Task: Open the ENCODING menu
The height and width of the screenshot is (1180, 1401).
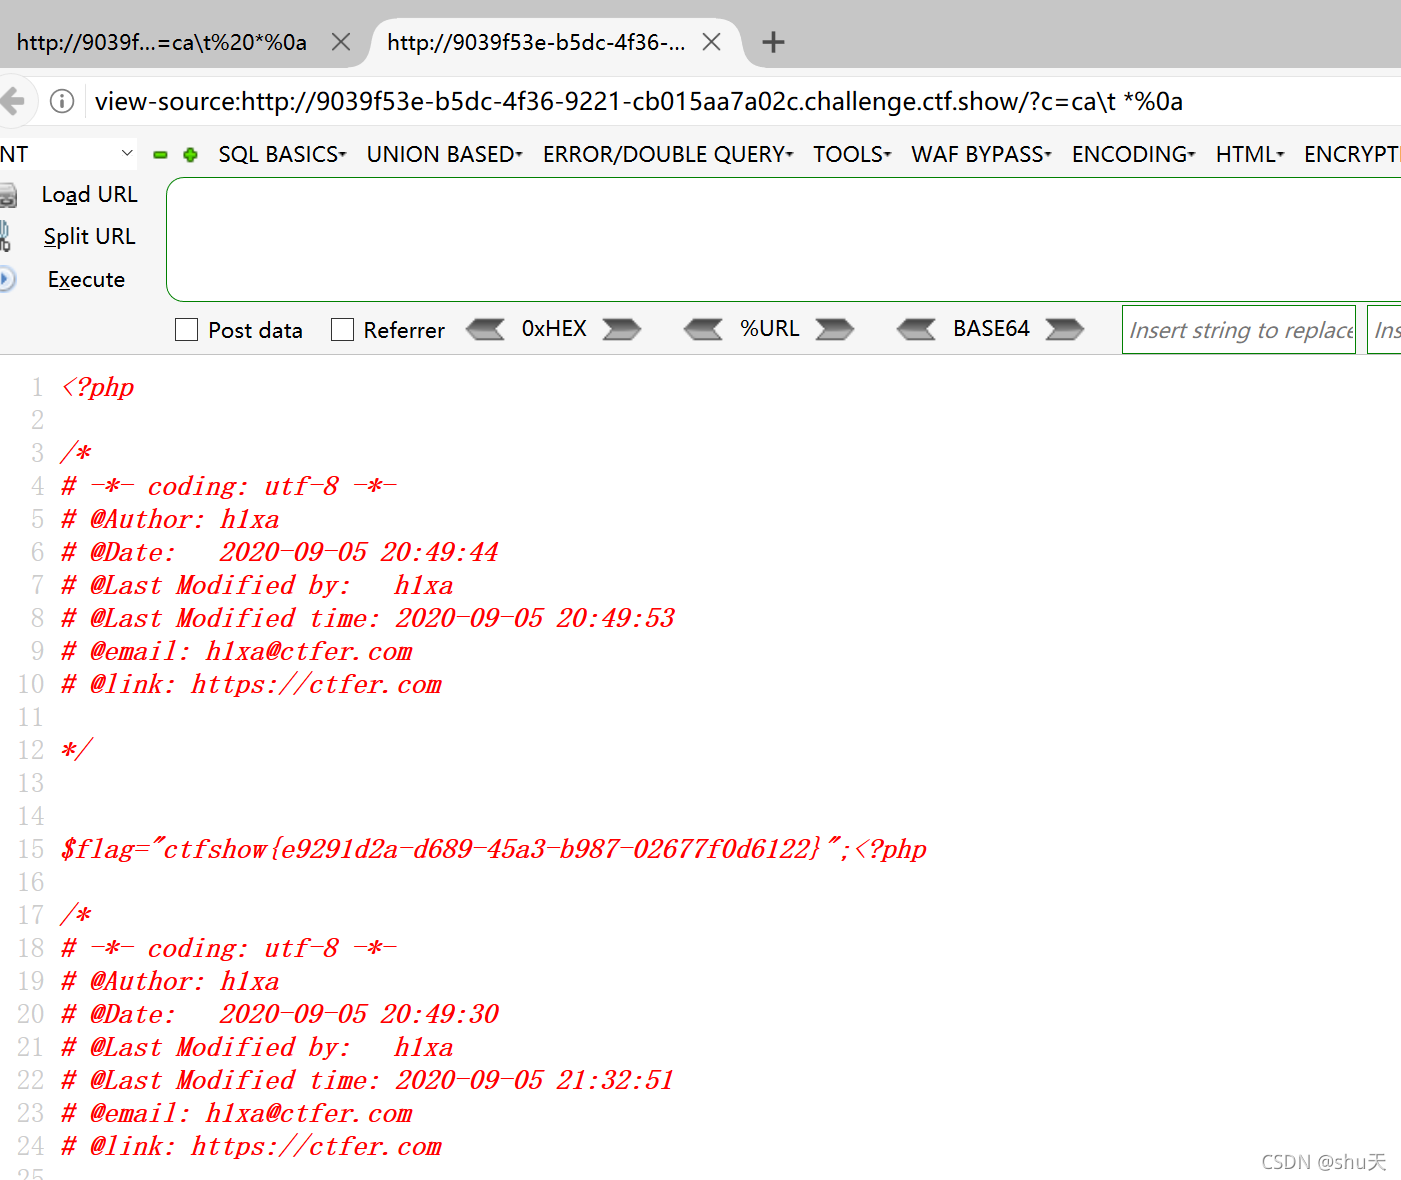Action: tap(1134, 154)
